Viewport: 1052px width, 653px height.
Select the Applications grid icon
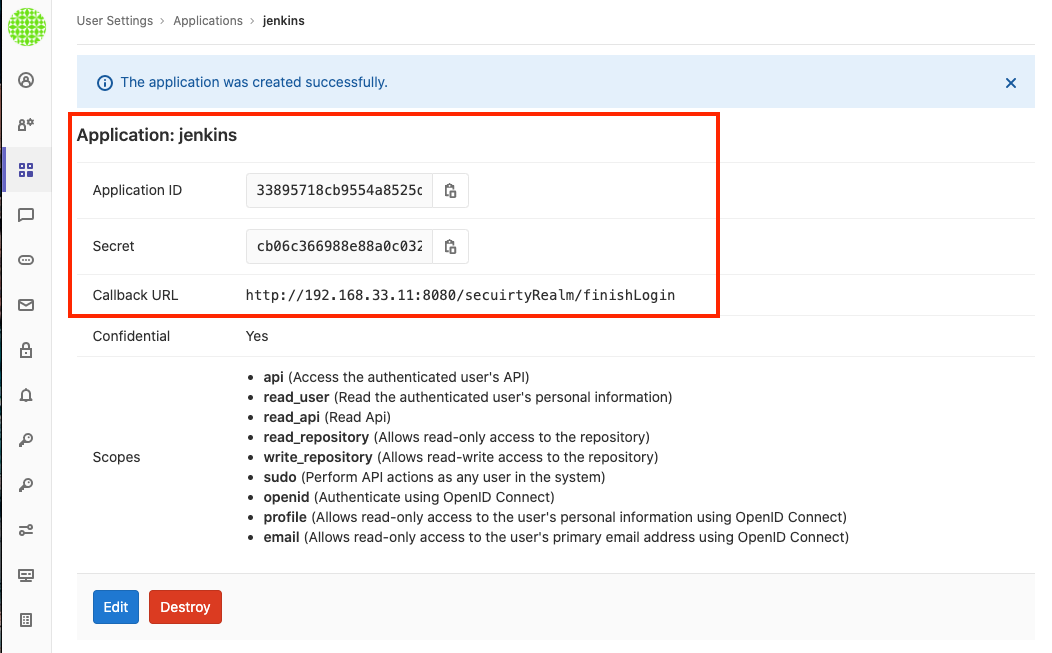[26, 170]
